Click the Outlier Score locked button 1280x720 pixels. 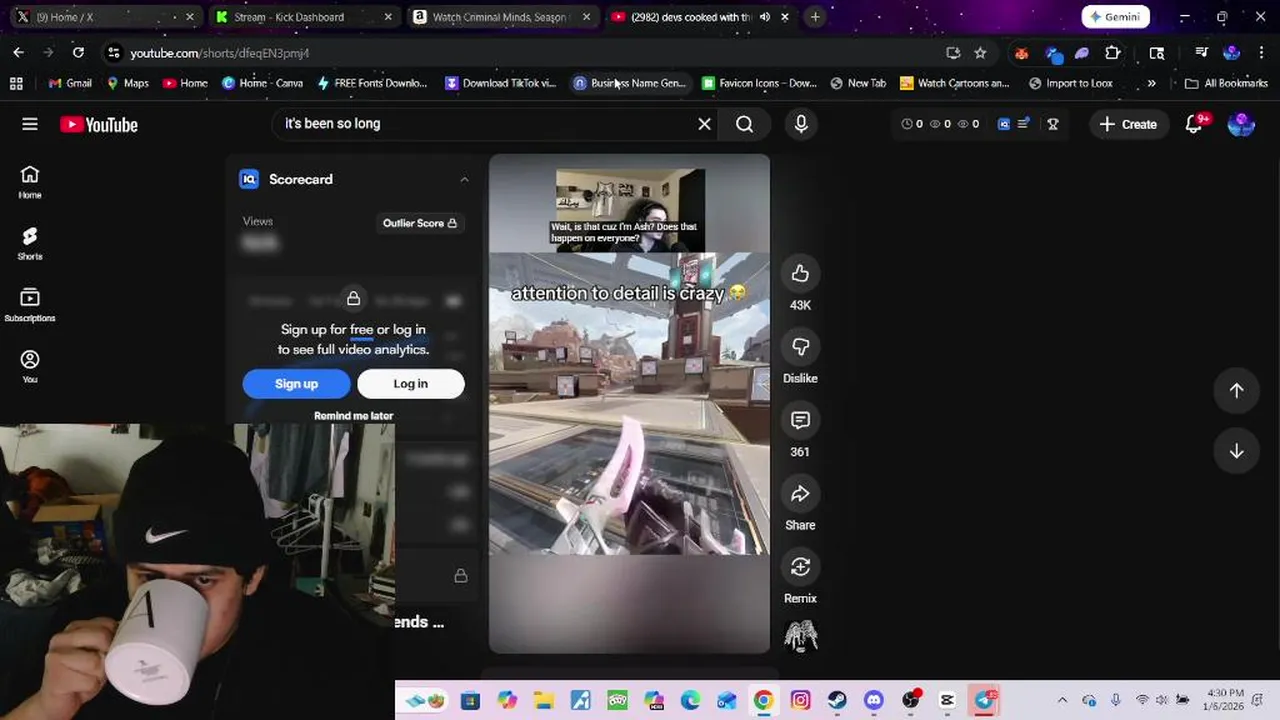coord(420,223)
